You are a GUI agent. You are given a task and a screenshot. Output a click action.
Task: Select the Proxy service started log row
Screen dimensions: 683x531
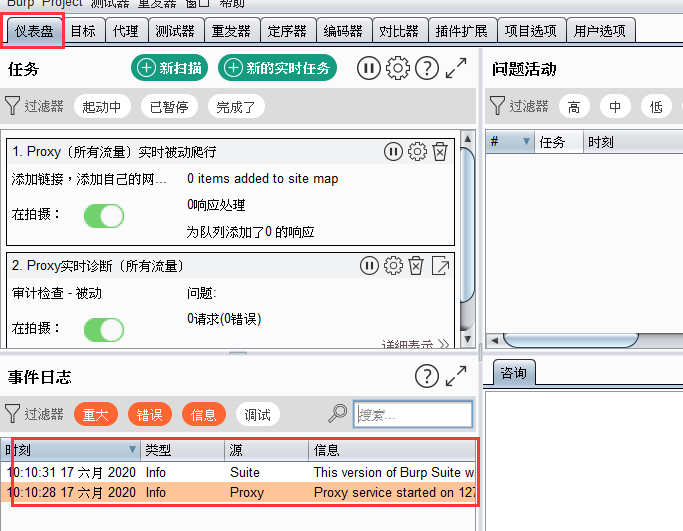coord(238,492)
